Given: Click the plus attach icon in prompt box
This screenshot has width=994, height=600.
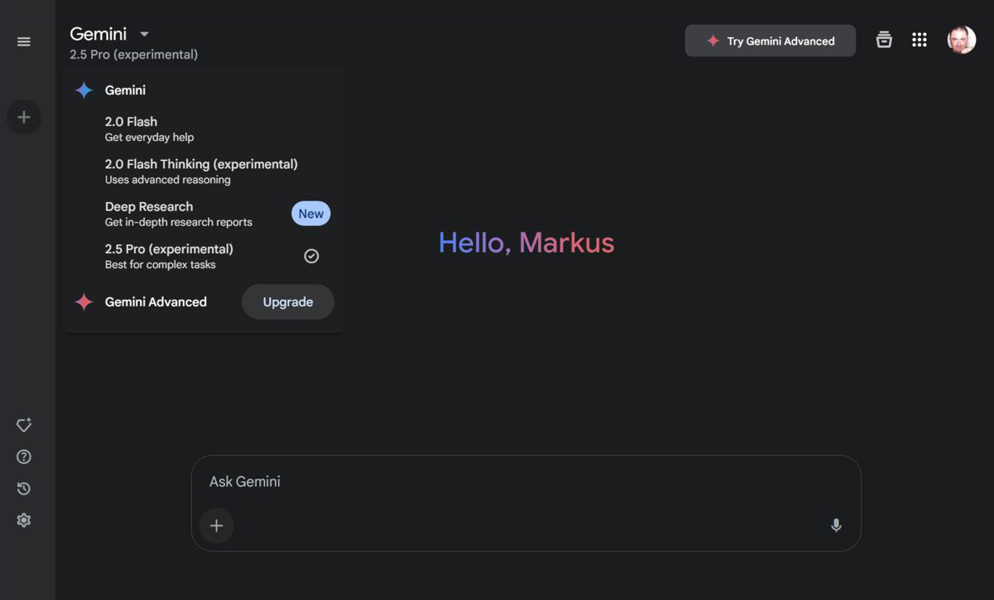Looking at the screenshot, I should [217, 526].
